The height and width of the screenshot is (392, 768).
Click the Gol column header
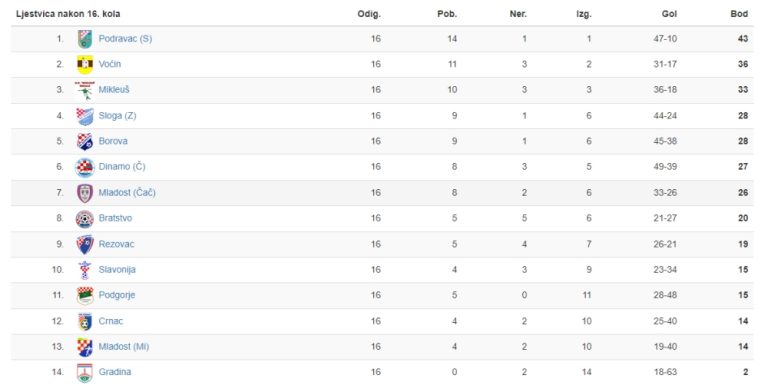[669, 14]
